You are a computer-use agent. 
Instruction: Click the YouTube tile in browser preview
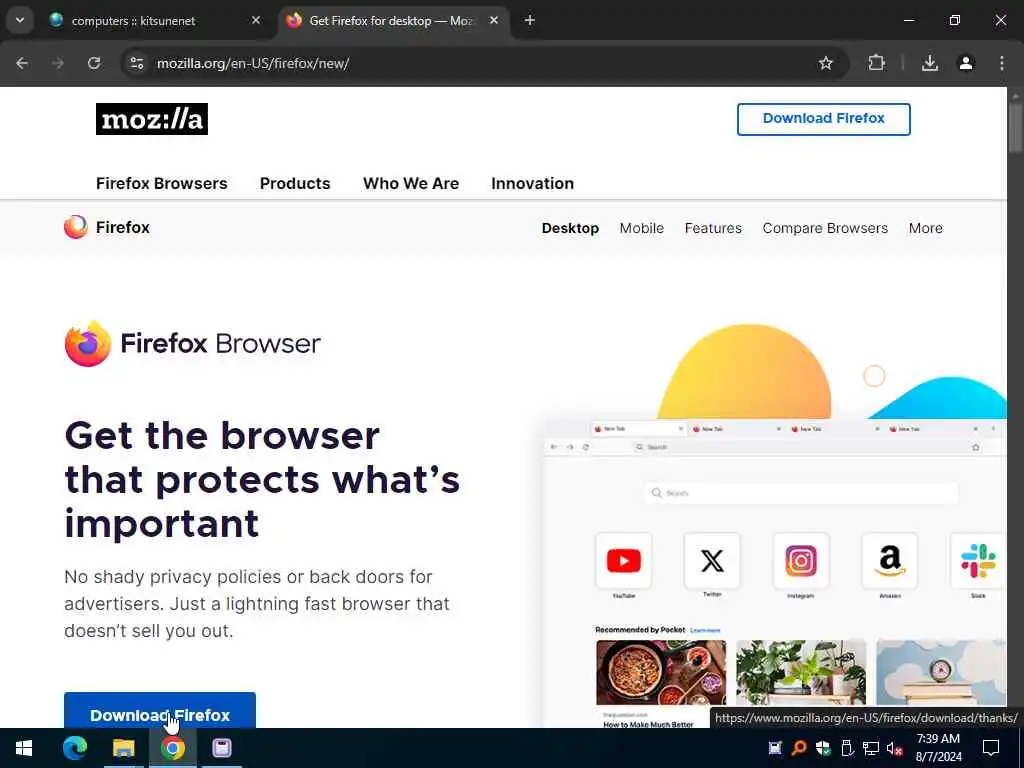(624, 560)
